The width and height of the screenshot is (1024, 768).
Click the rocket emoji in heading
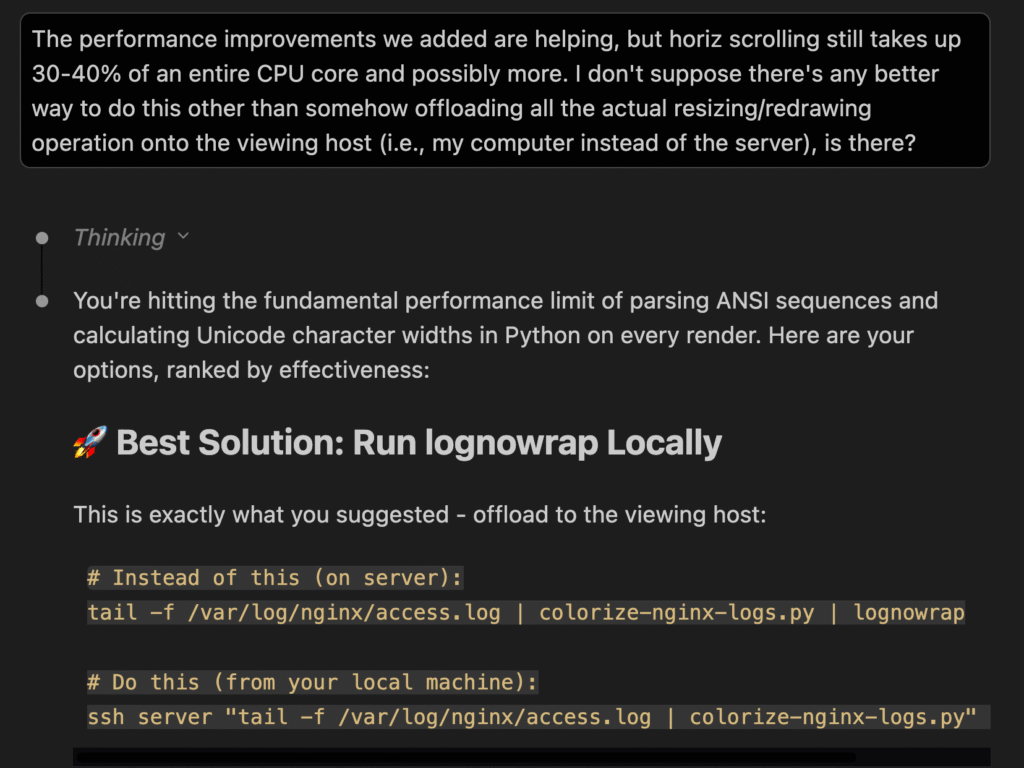point(89,442)
